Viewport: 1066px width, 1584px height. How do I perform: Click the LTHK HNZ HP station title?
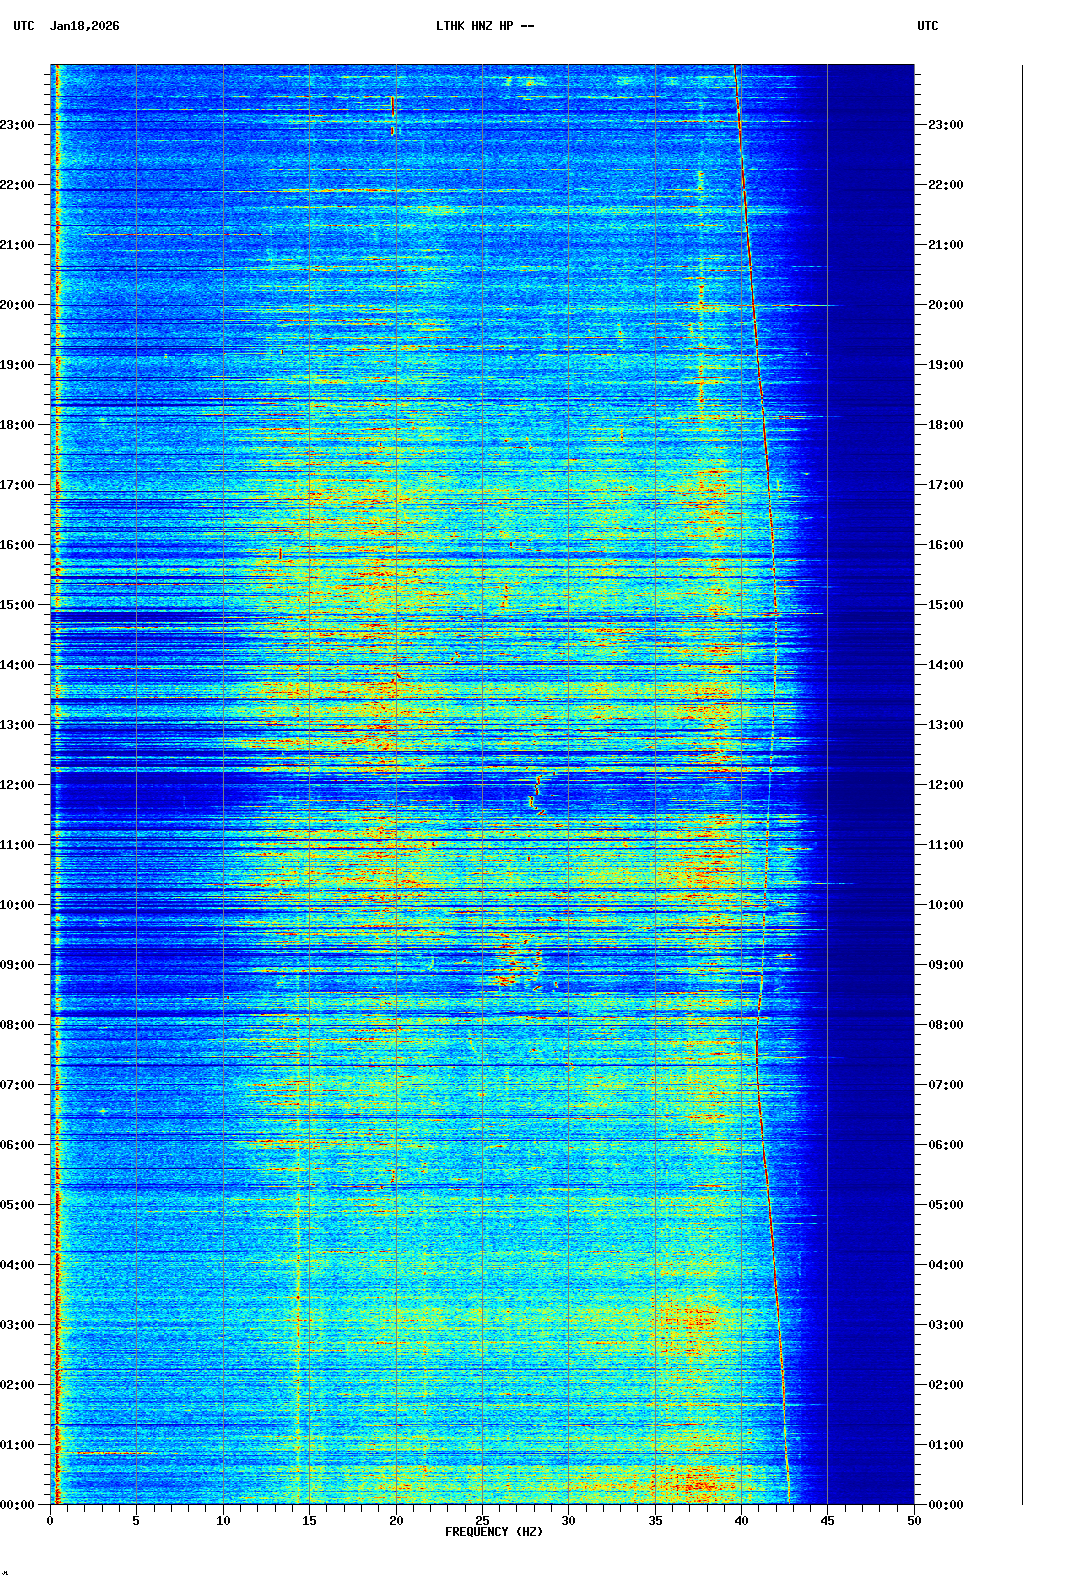[484, 26]
